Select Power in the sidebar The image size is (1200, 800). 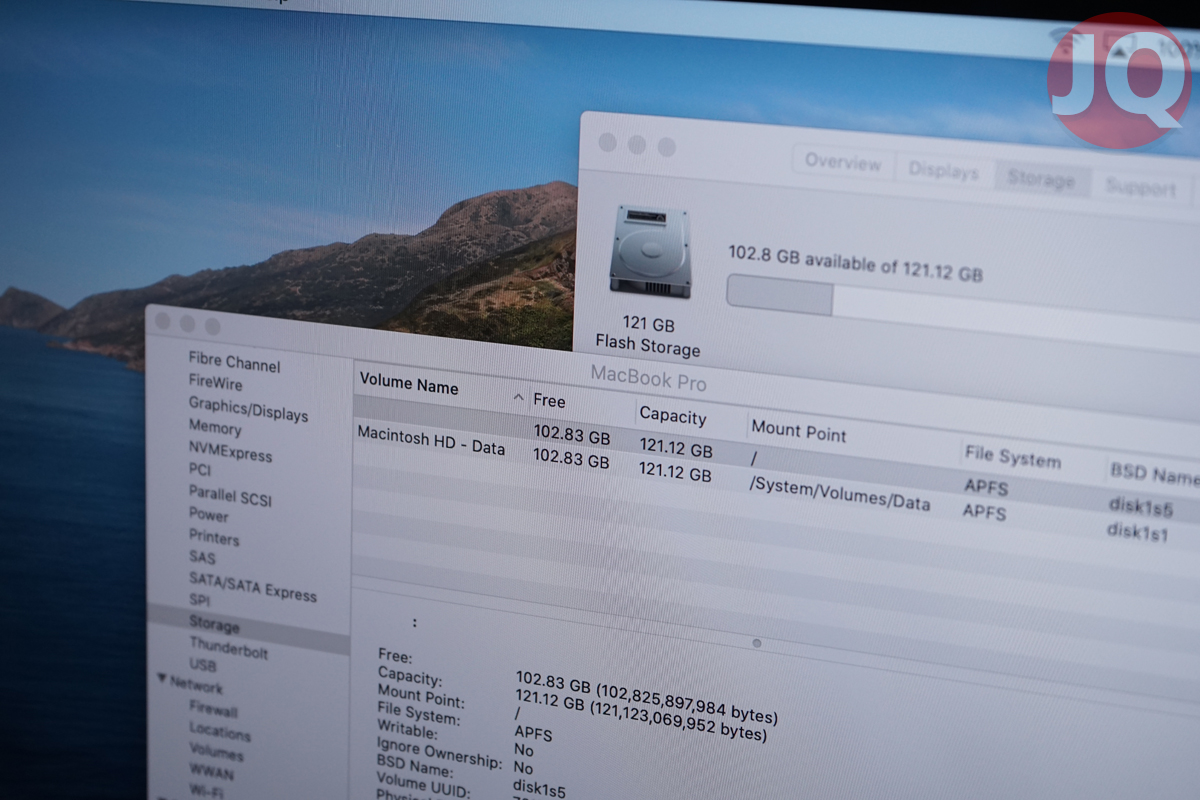click(208, 514)
